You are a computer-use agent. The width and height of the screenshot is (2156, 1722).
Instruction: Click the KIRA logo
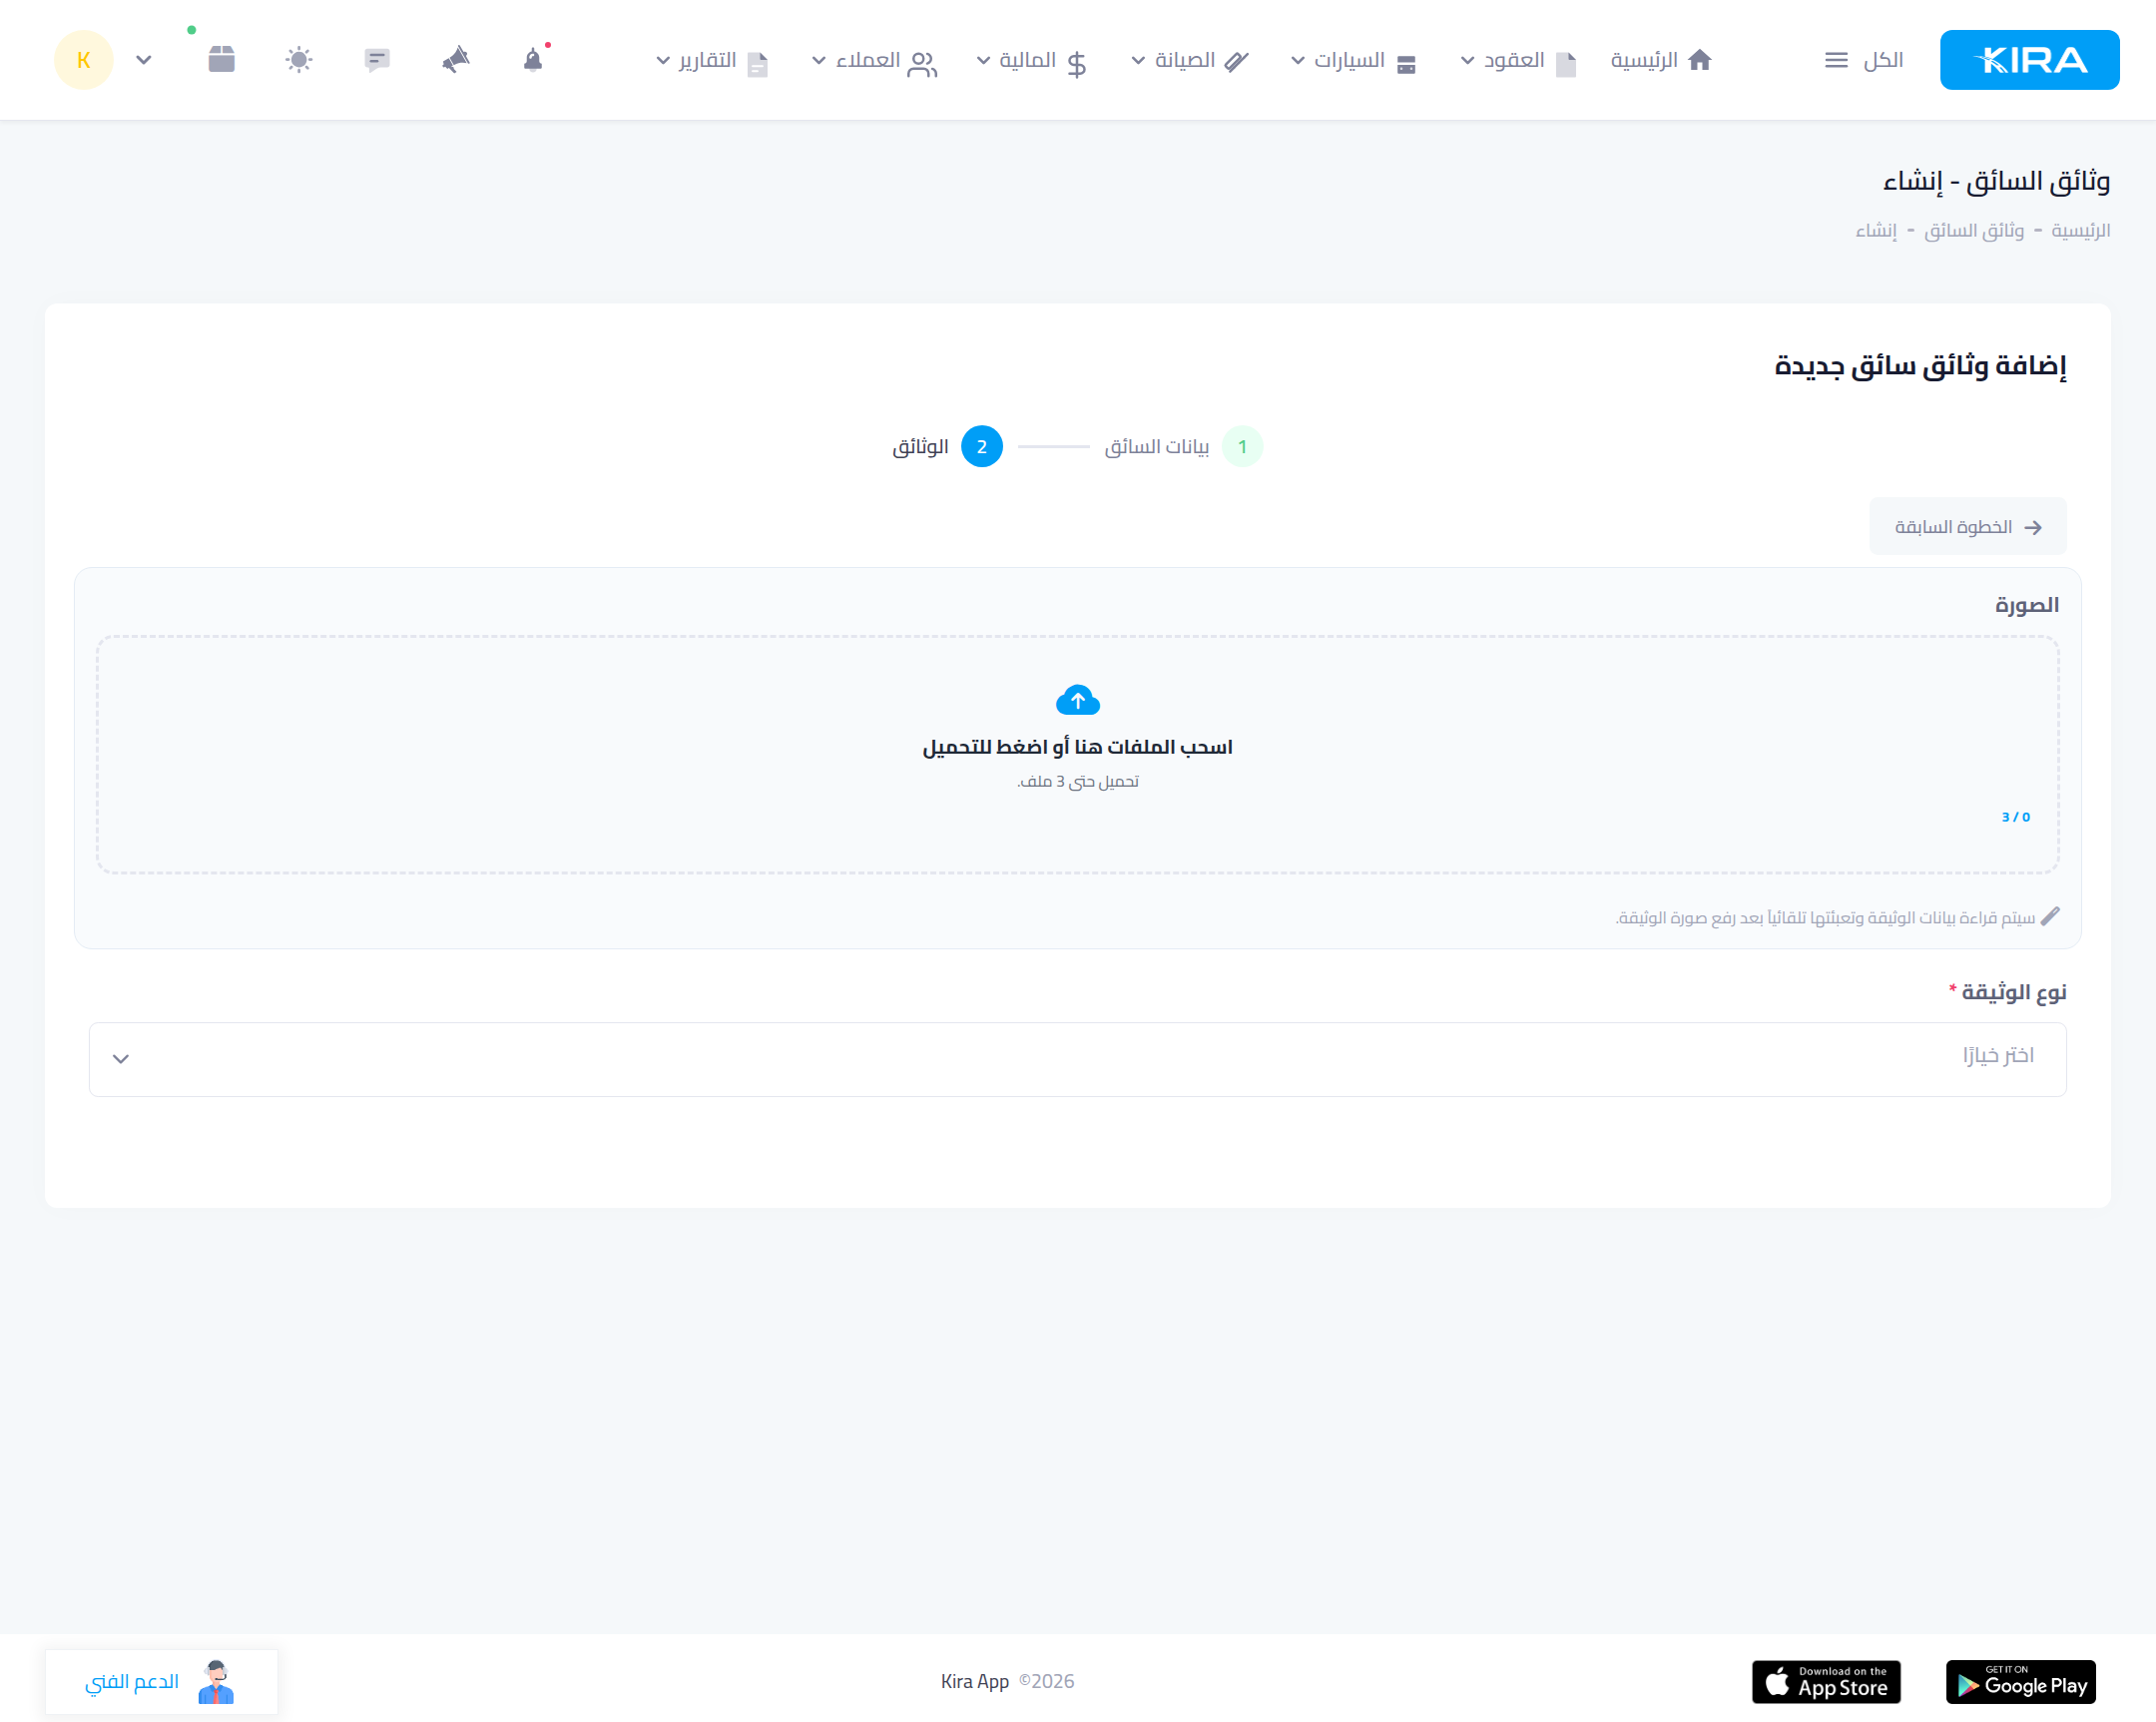[x=2028, y=60]
